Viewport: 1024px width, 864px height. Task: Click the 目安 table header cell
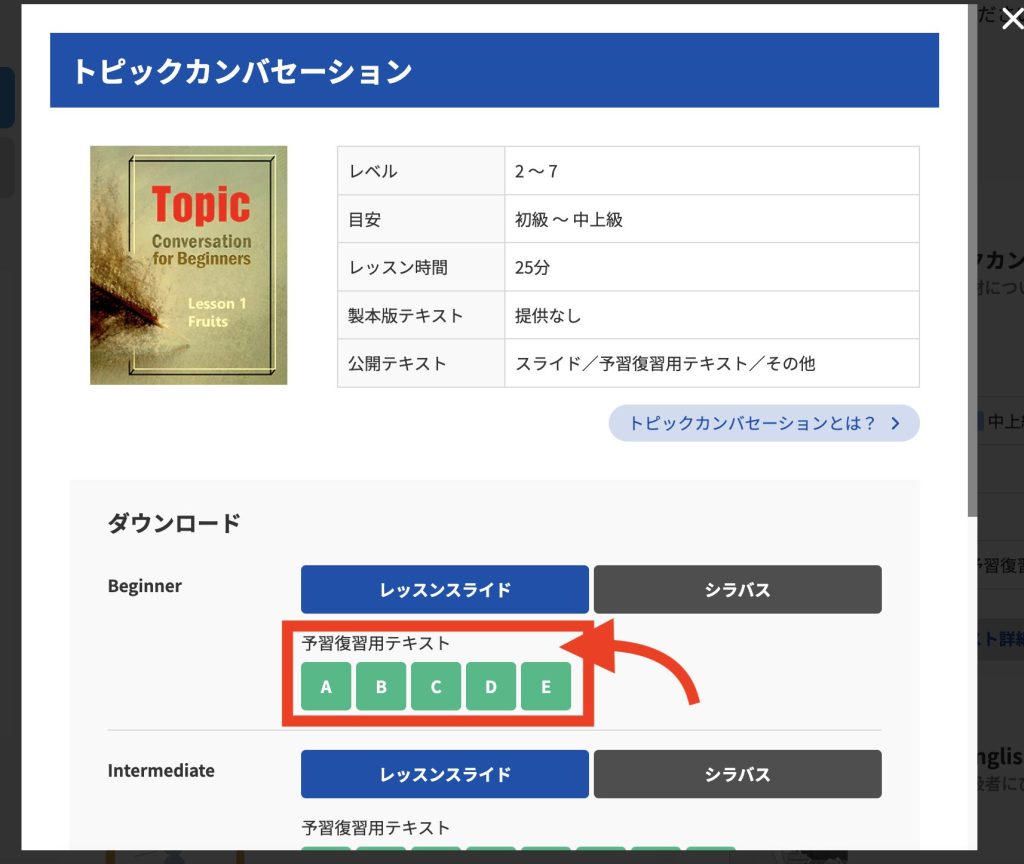click(421, 219)
